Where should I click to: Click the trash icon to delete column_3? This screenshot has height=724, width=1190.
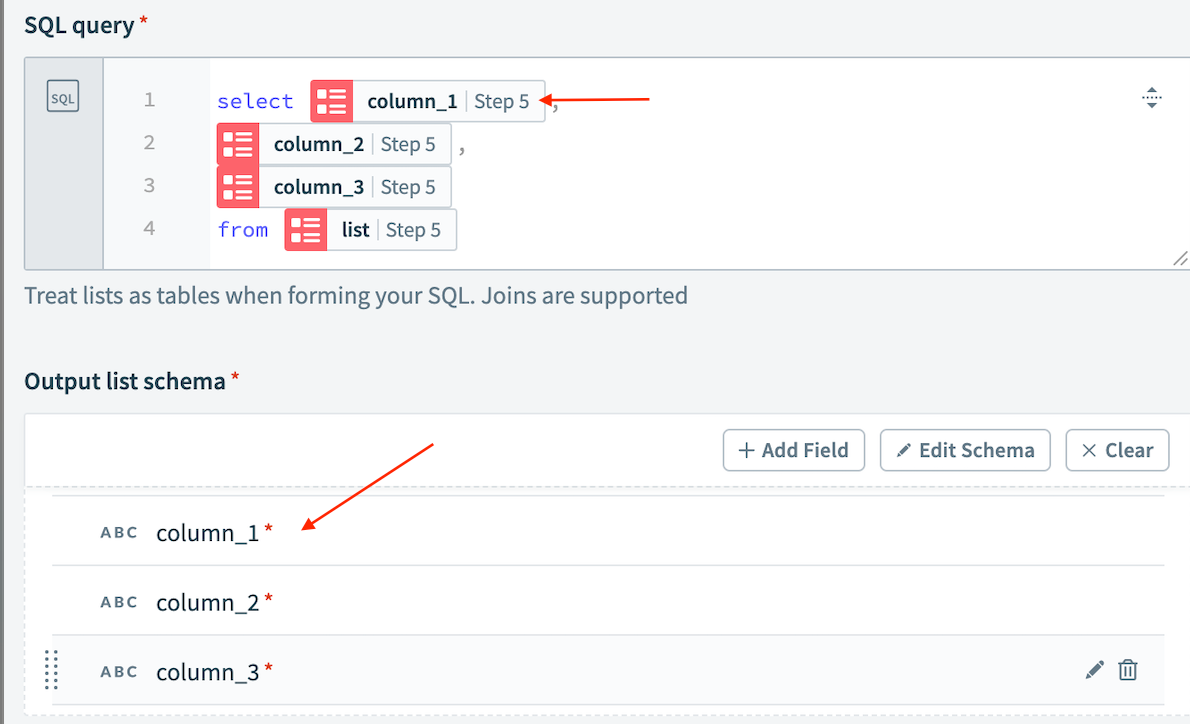(x=1128, y=670)
